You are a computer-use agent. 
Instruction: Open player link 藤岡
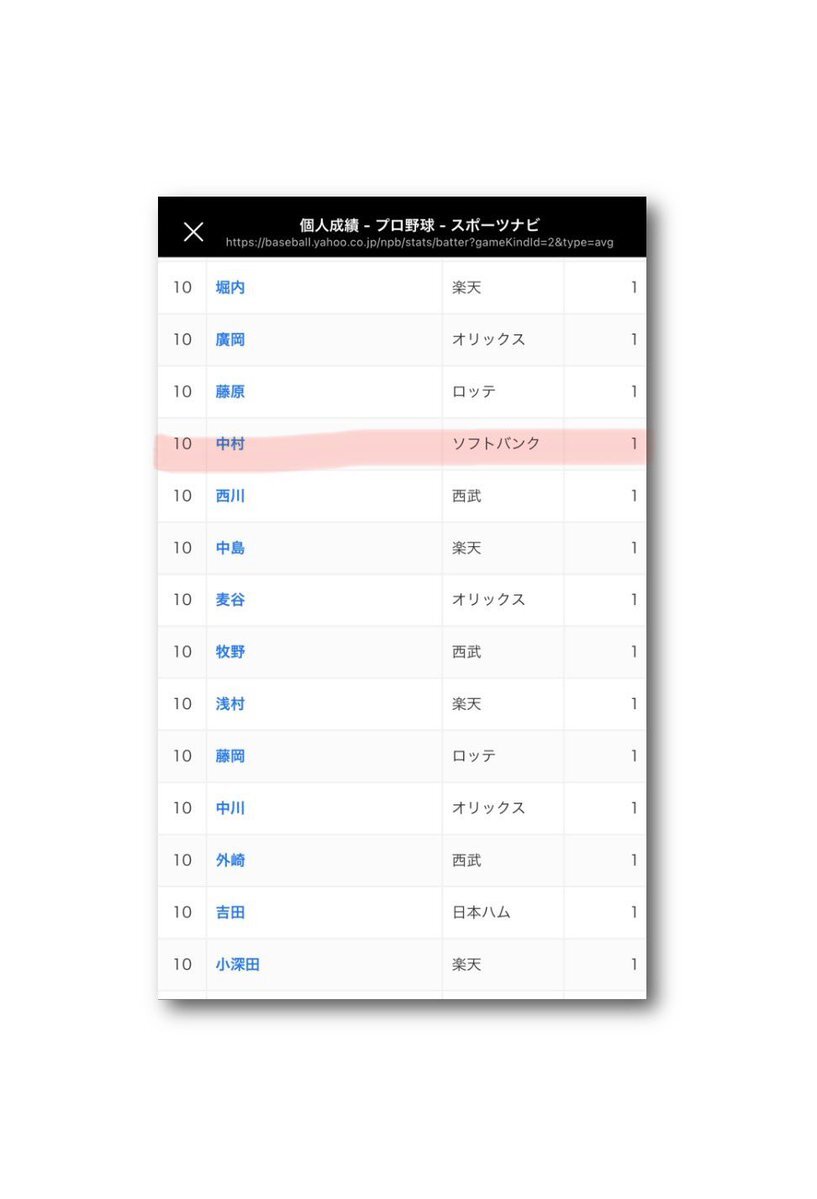(x=230, y=755)
